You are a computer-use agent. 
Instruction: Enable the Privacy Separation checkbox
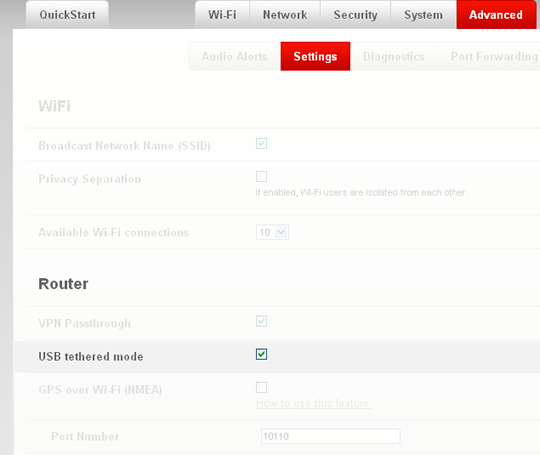[x=261, y=176]
